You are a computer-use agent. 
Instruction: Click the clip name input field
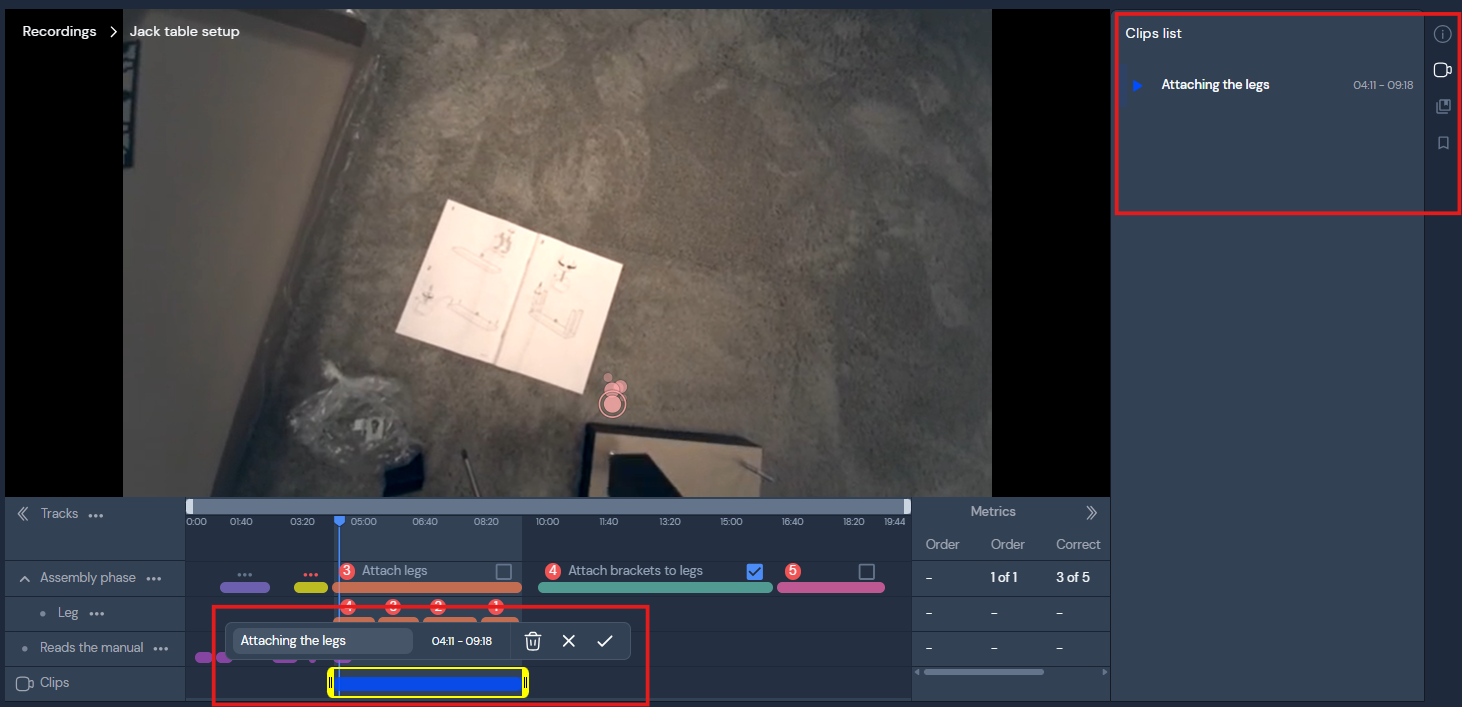pos(320,640)
